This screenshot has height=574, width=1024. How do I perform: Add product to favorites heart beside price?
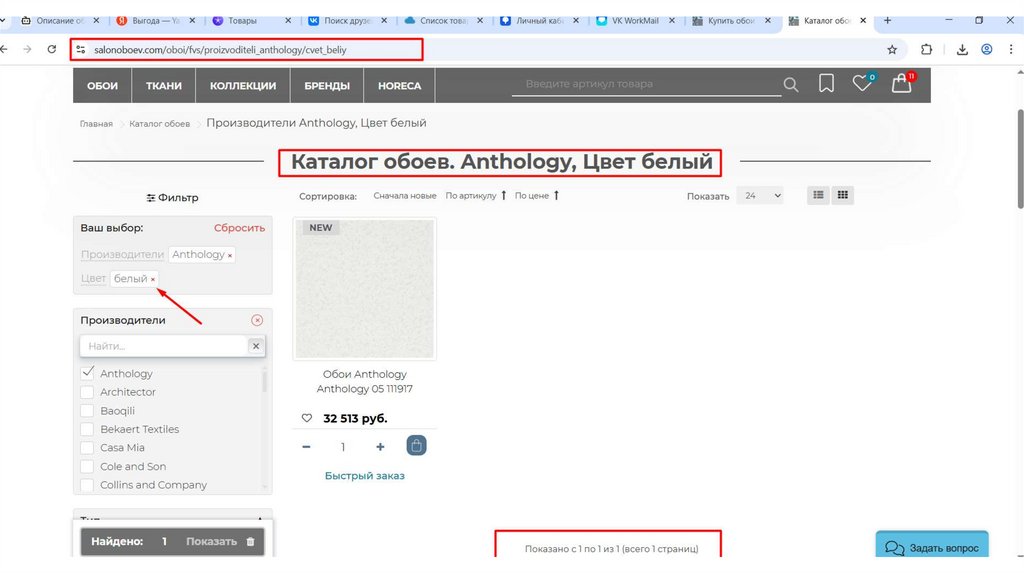coord(306,418)
